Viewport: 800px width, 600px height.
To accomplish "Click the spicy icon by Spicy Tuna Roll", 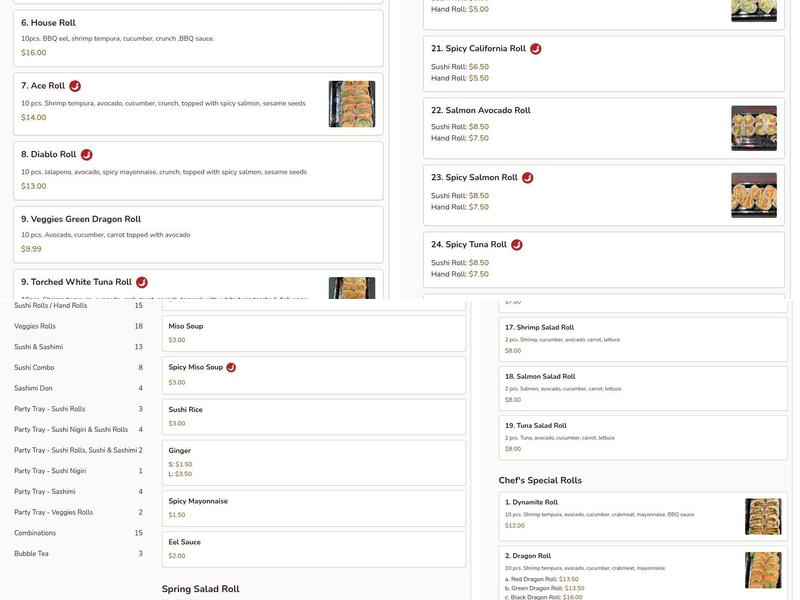I will tap(517, 245).
